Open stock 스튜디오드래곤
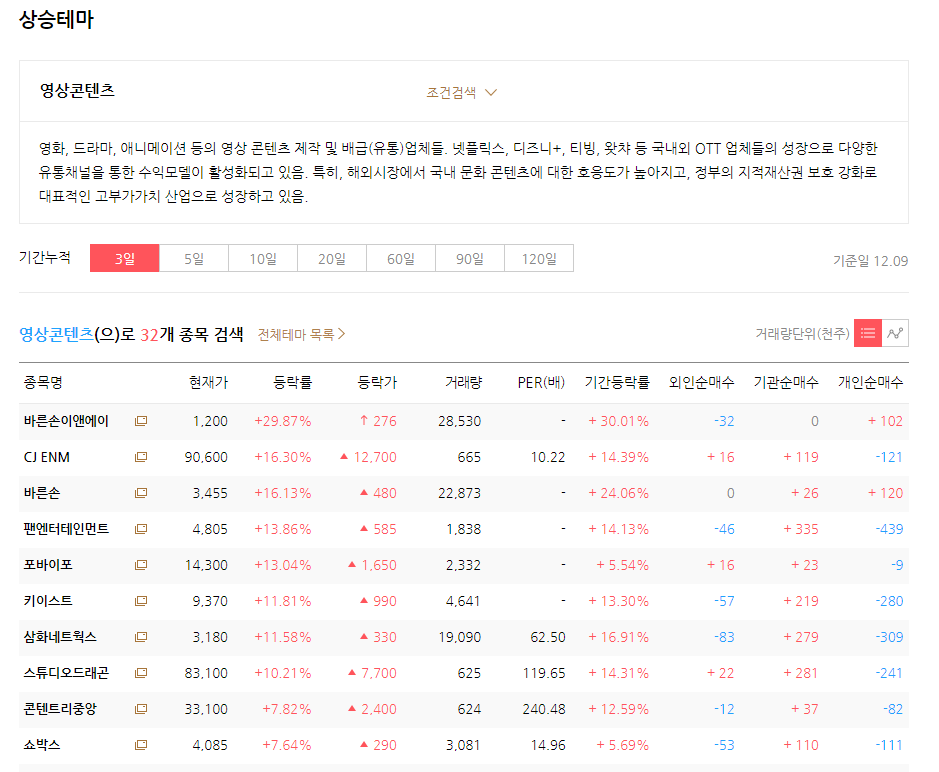 (66, 673)
